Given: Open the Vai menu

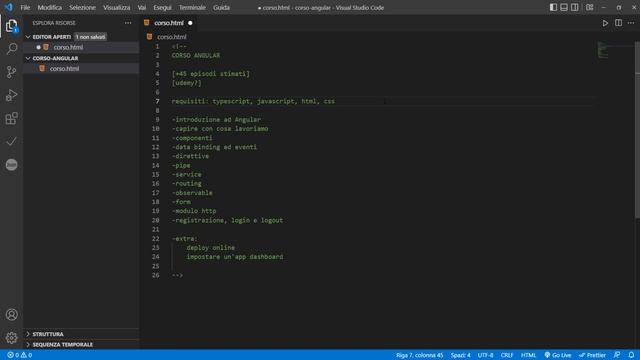Looking at the screenshot, I should (142, 7).
